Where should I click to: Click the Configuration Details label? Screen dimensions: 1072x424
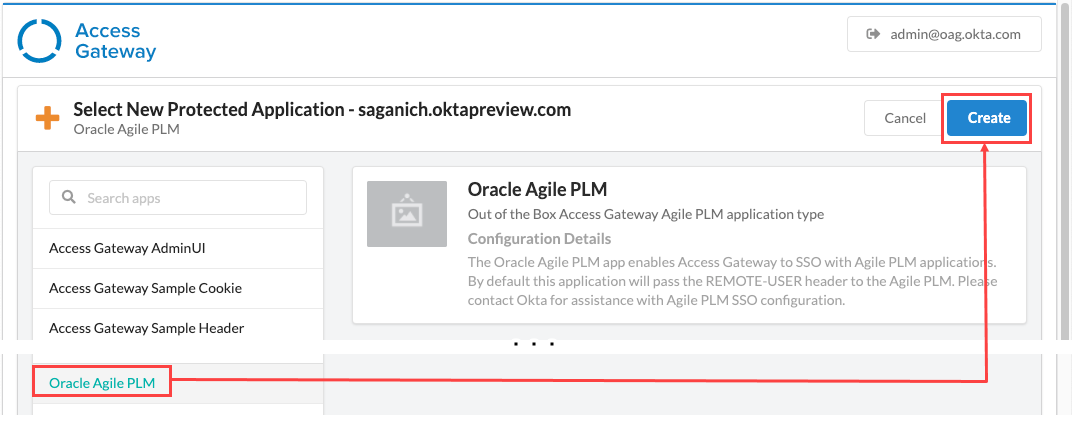click(x=539, y=239)
